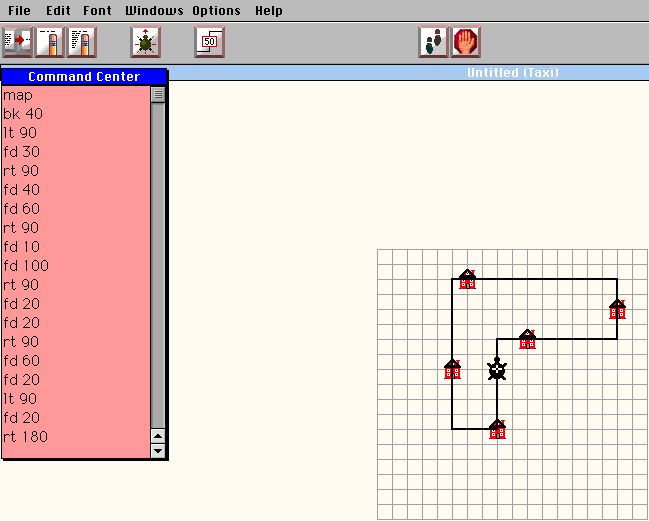Click the Command Center scroll down arrow
Image resolution: width=649 pixels, height=521 pixels.
(158, 451)
